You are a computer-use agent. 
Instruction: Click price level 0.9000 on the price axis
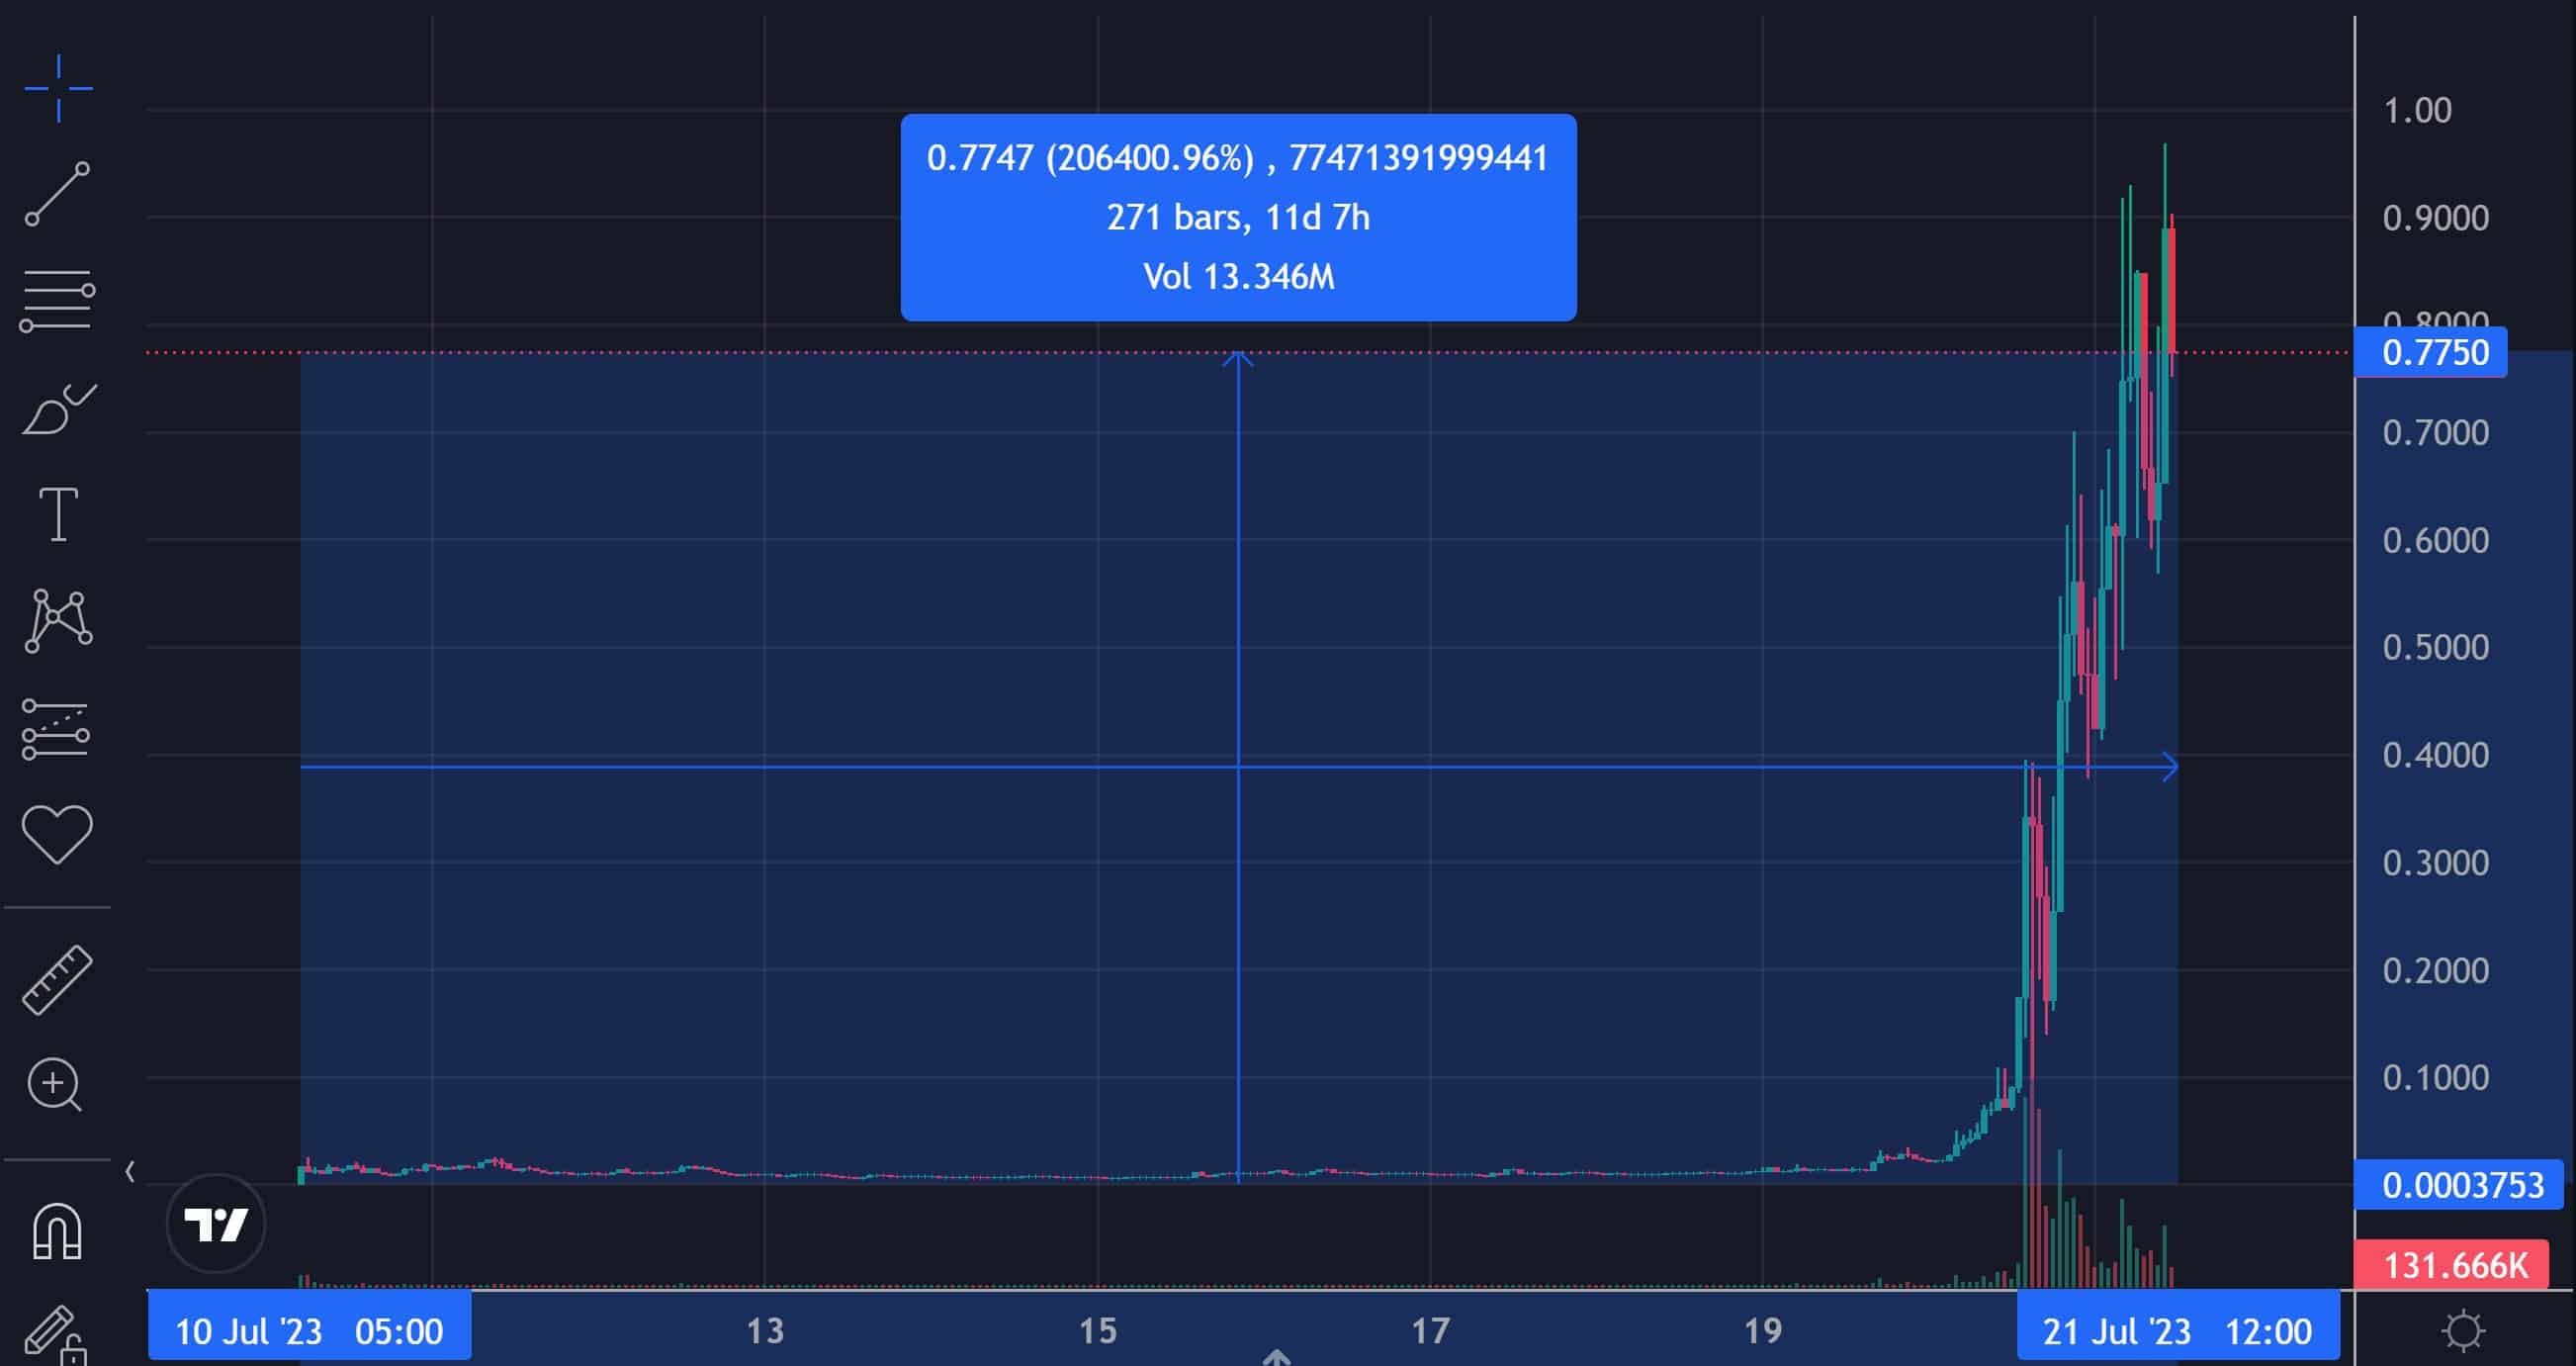coord(2435,218)
